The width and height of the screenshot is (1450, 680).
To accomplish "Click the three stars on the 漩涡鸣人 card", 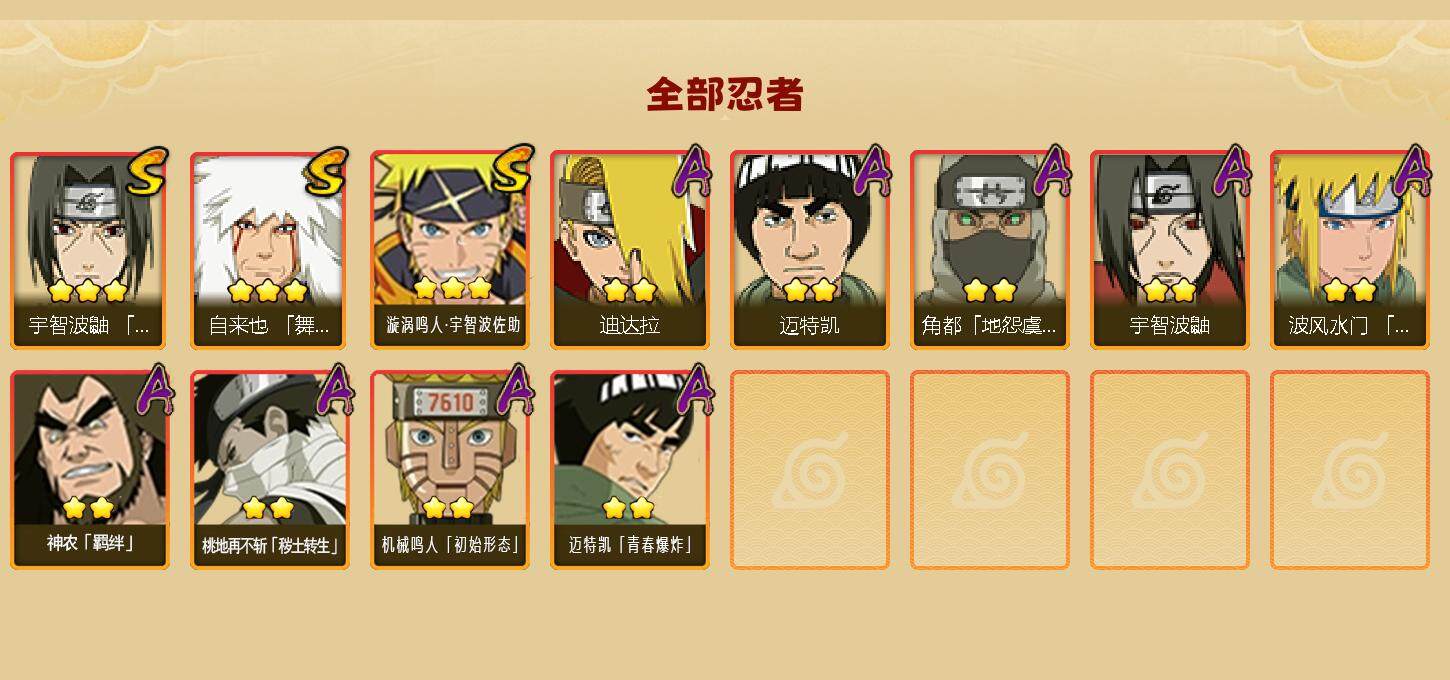I will point(452,289).
